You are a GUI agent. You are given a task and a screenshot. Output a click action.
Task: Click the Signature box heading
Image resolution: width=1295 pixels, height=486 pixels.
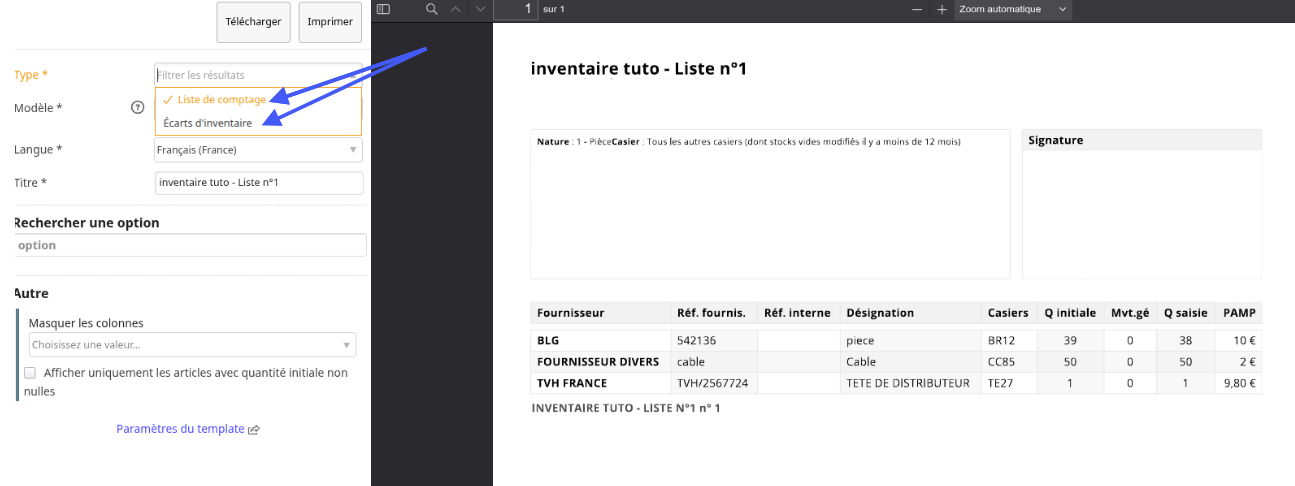coord(1055,140)
